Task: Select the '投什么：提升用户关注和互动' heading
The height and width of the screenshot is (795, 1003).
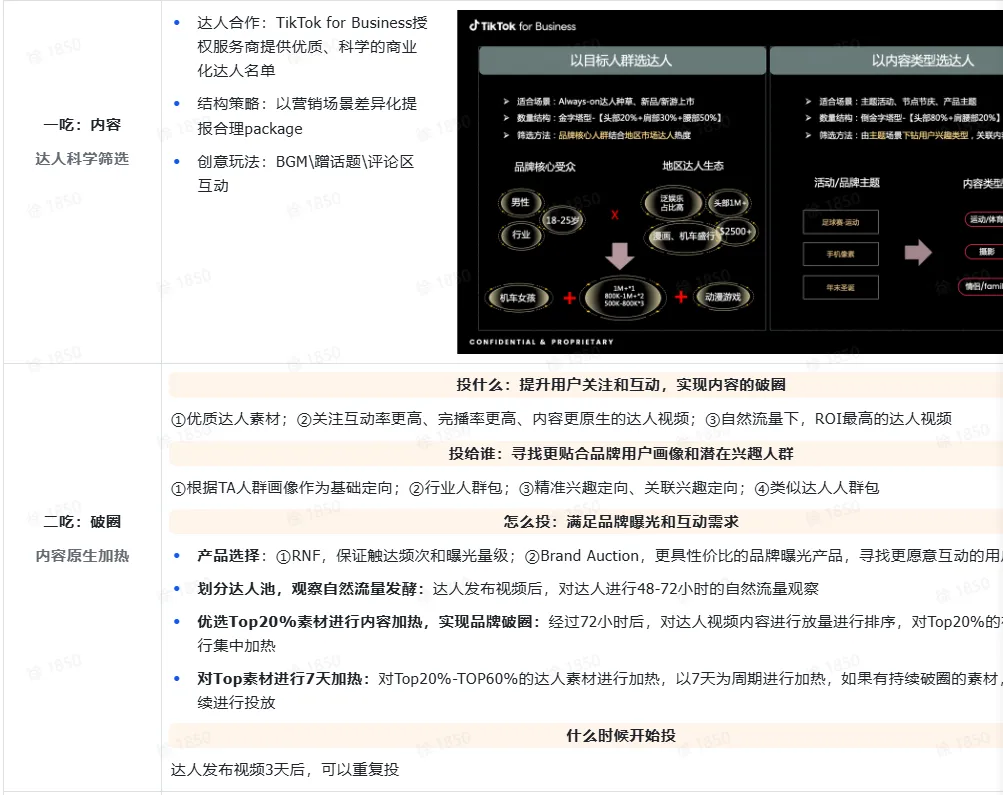Action: pos(620,385)
